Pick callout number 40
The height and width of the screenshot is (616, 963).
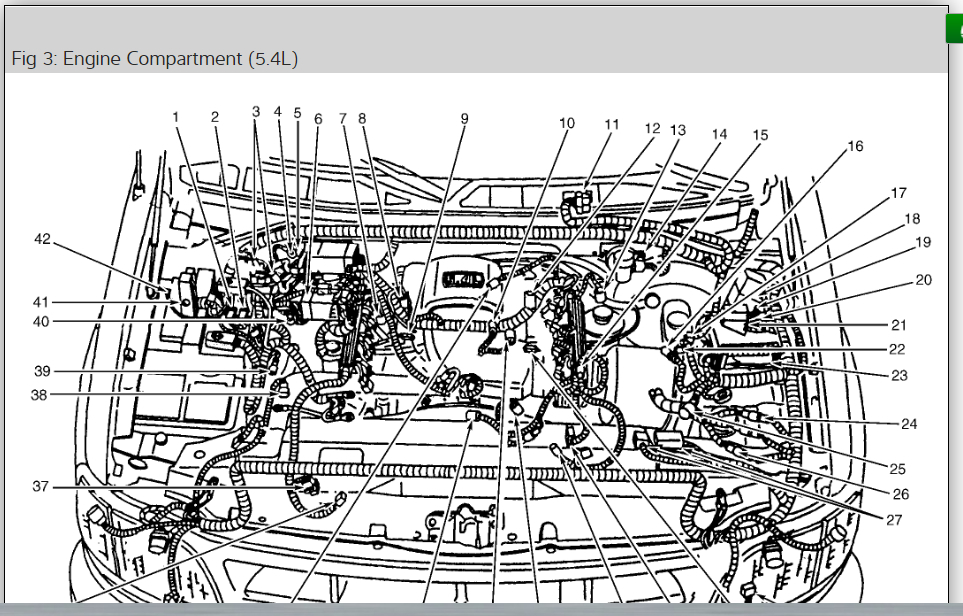[x=41, y=321]
